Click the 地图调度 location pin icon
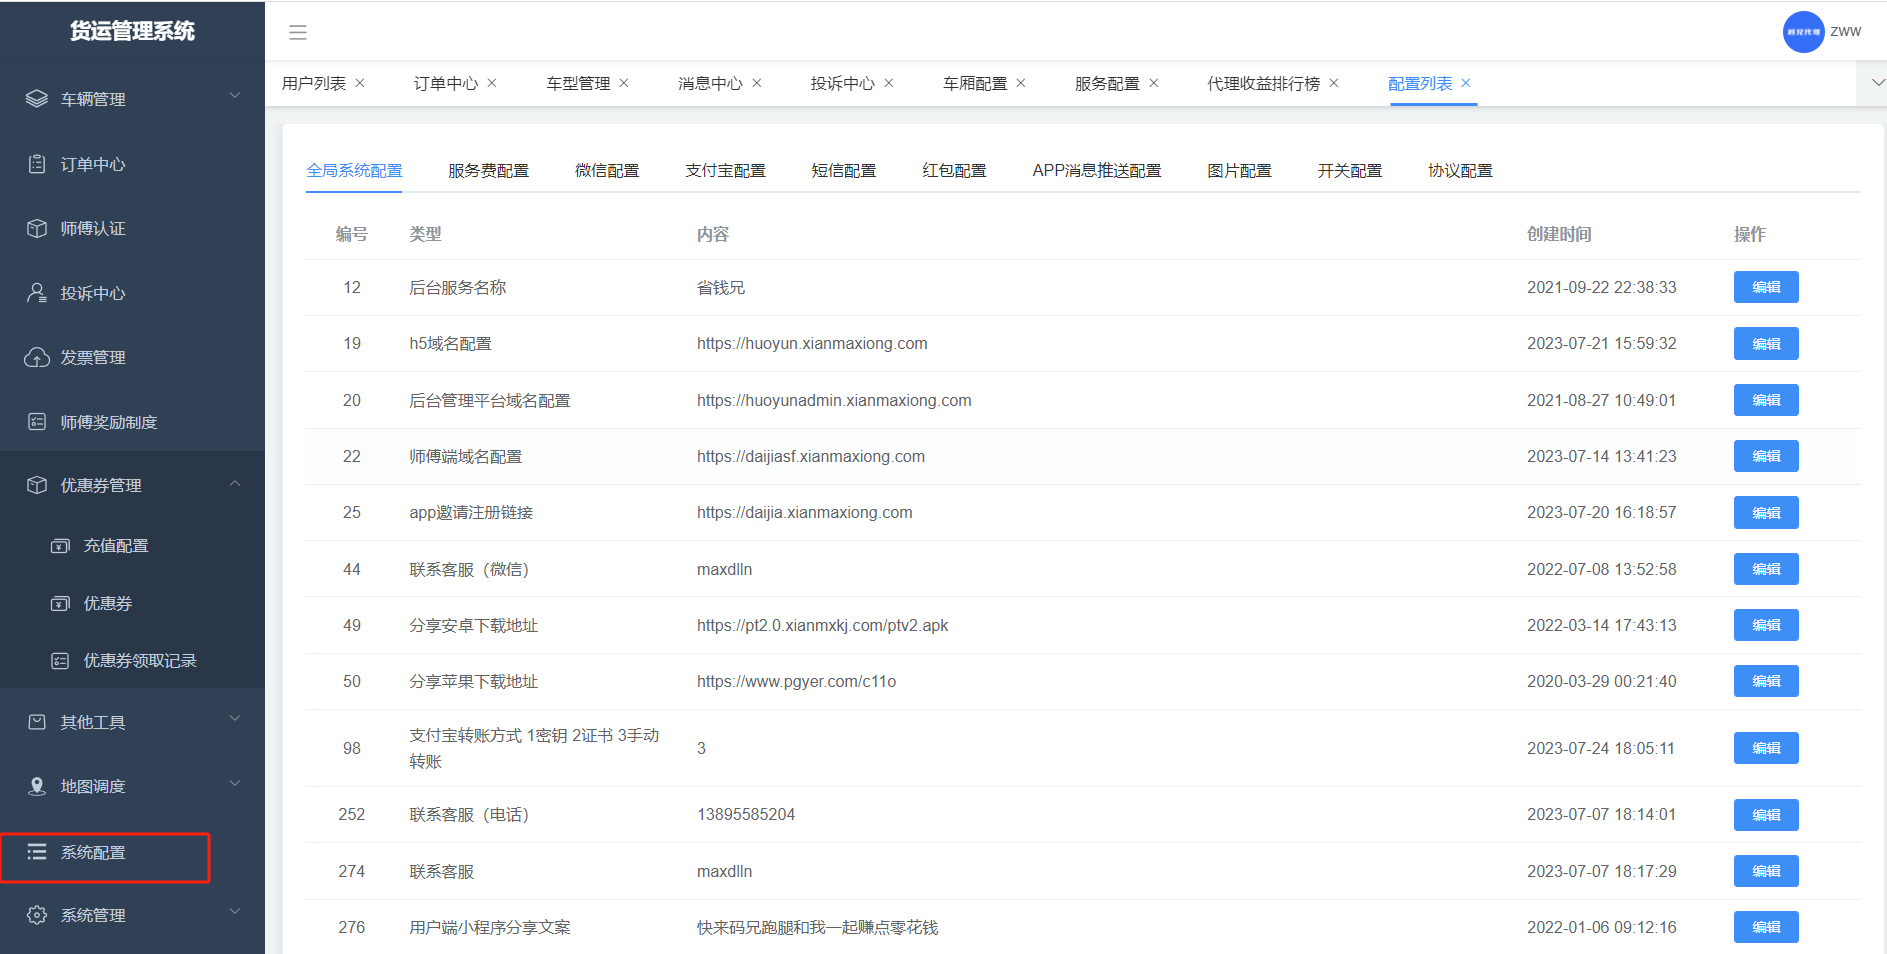This screenshot has height=954, width=1887. click(37, 786)
